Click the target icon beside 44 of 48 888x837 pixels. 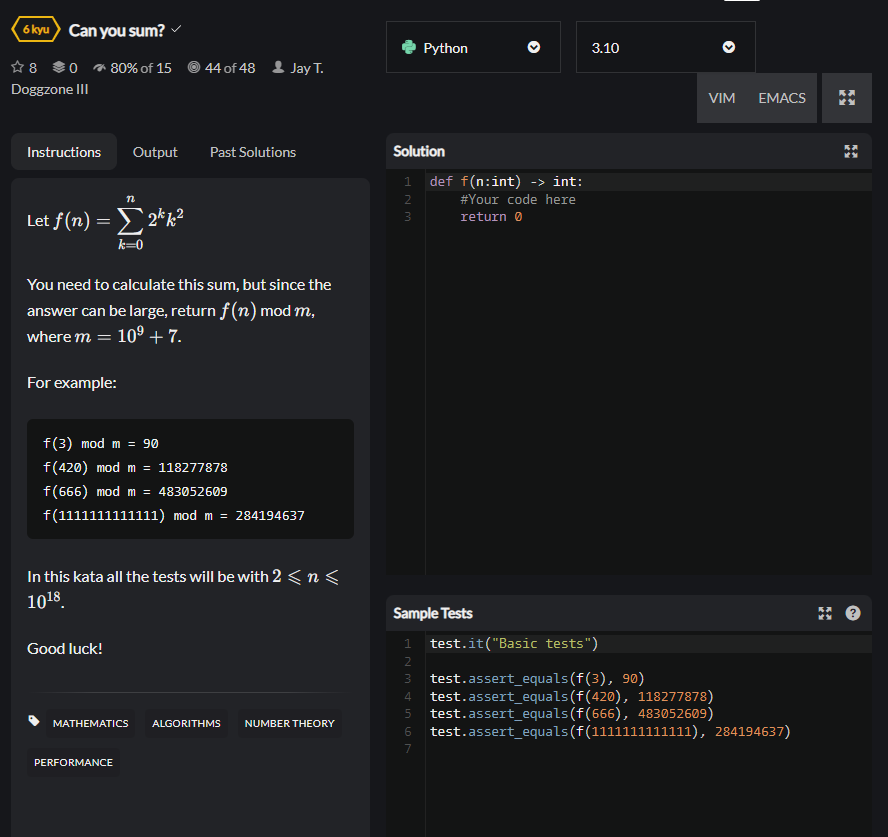click(194, 67)
